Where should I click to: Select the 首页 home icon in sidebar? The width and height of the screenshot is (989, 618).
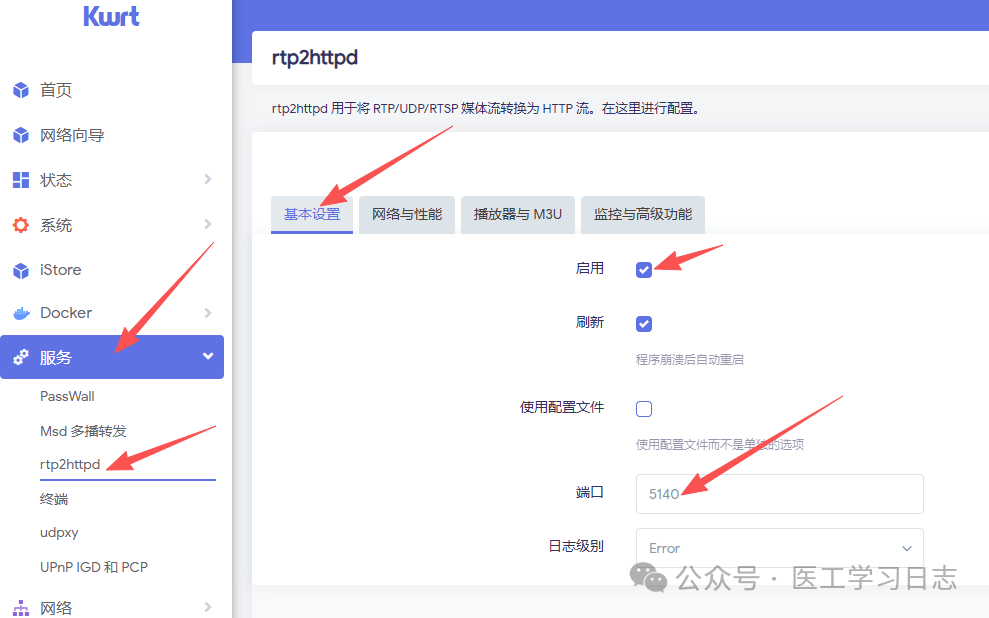22,90
